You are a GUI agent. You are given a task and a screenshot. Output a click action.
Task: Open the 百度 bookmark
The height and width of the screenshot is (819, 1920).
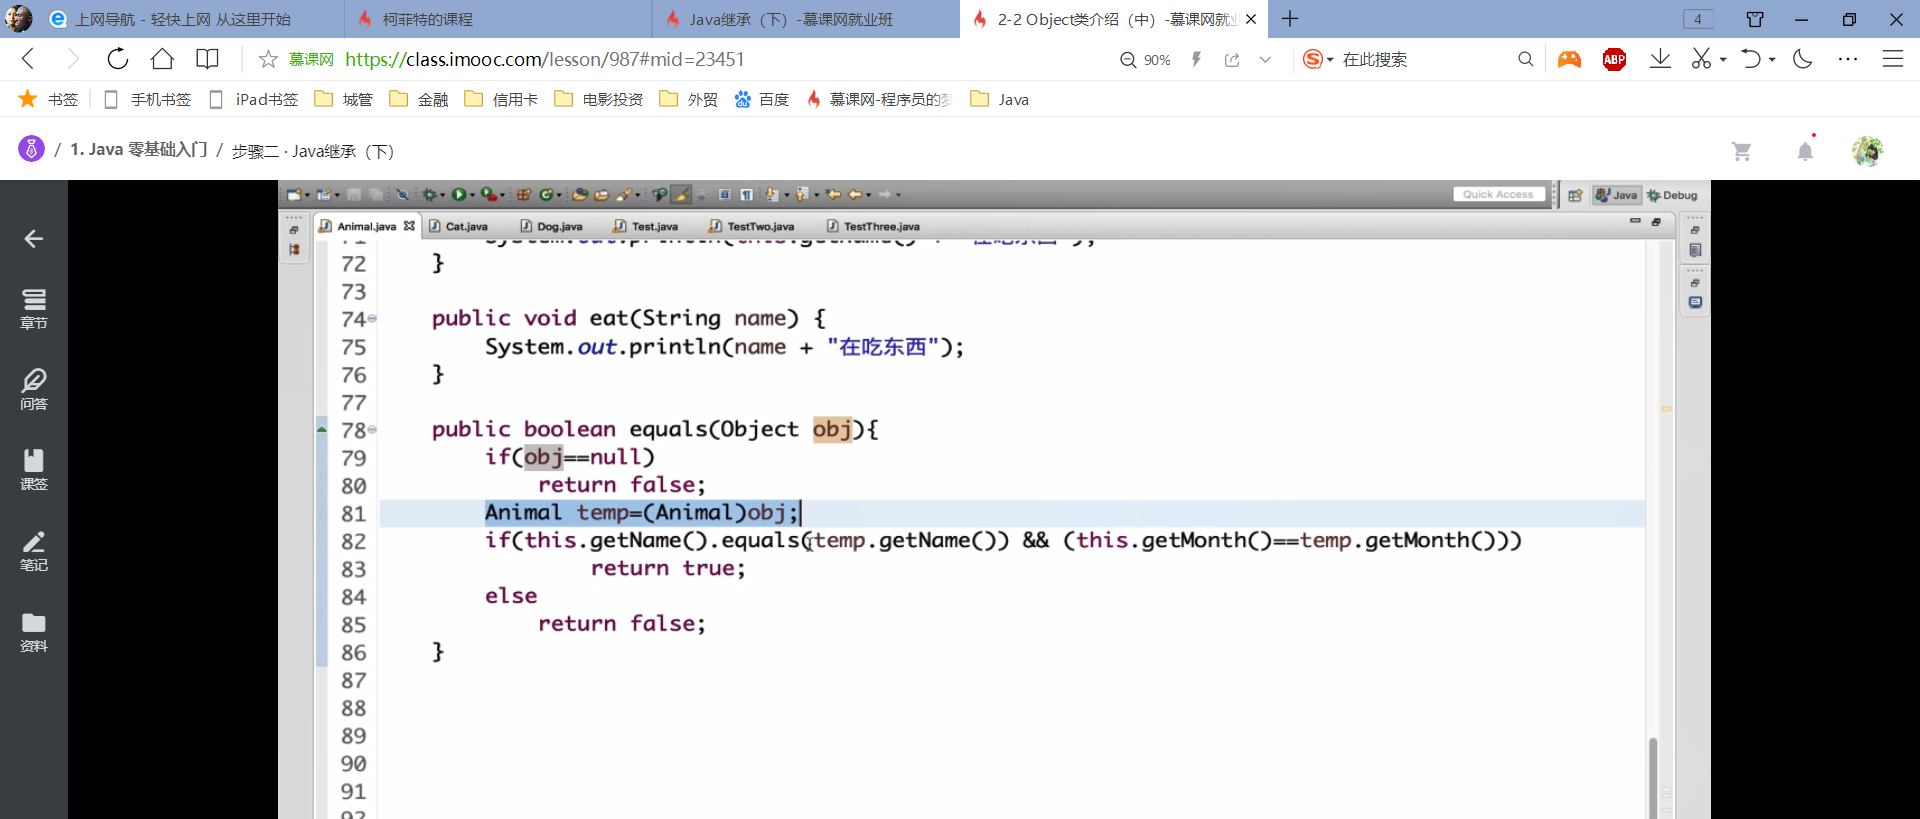(x=762, y=99)
